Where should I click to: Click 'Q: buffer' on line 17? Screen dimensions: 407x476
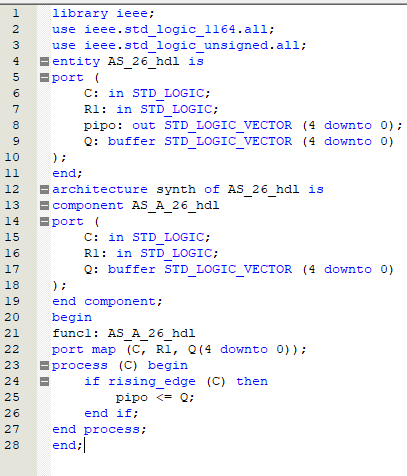[x=120, y=270]
